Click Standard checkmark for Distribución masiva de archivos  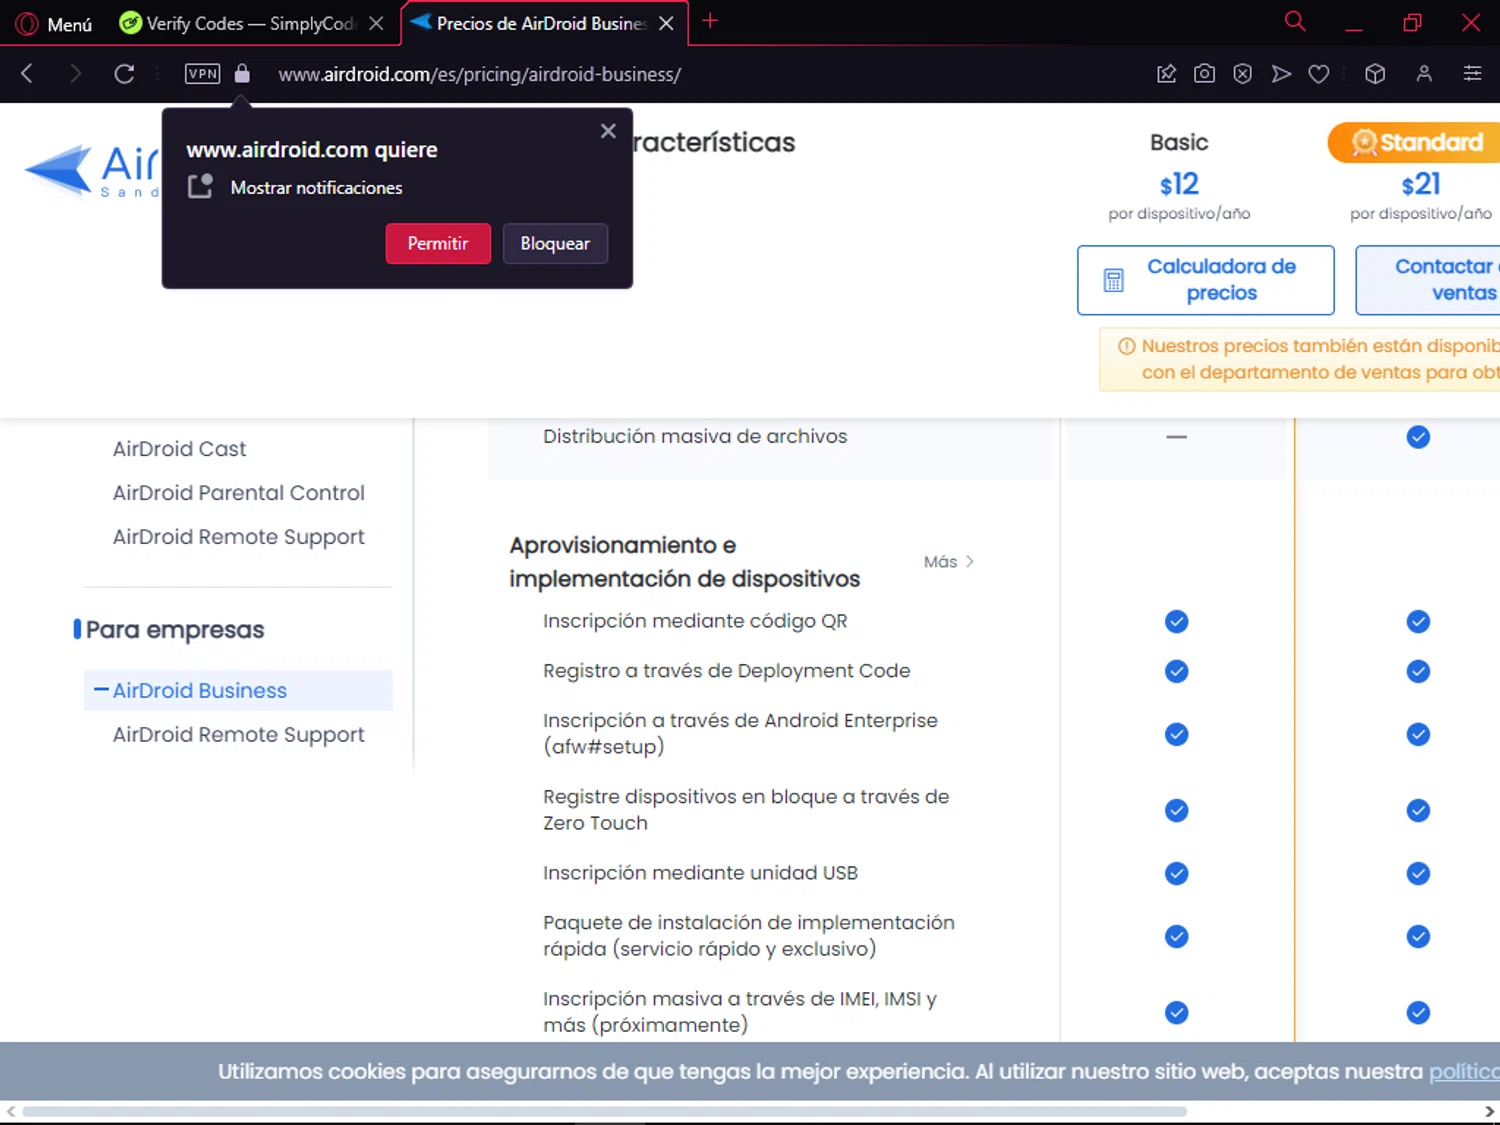pos(1418,437)
